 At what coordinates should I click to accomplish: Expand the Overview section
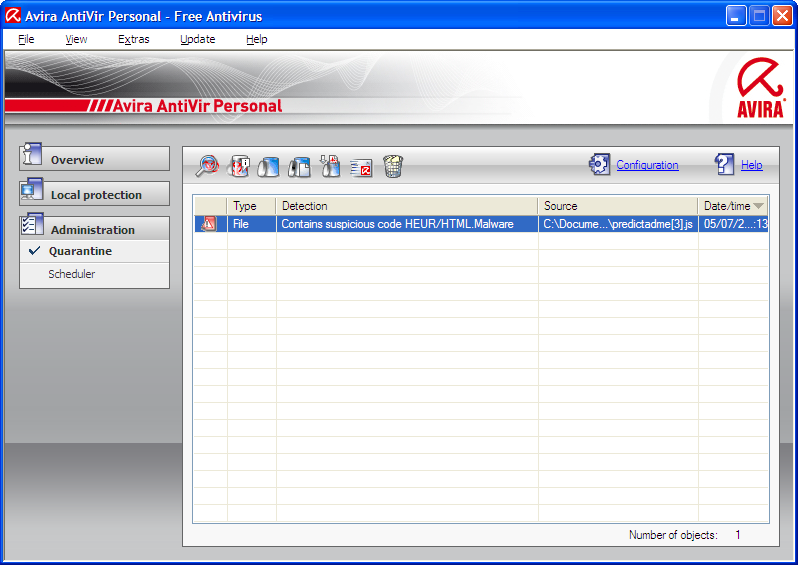94,160
